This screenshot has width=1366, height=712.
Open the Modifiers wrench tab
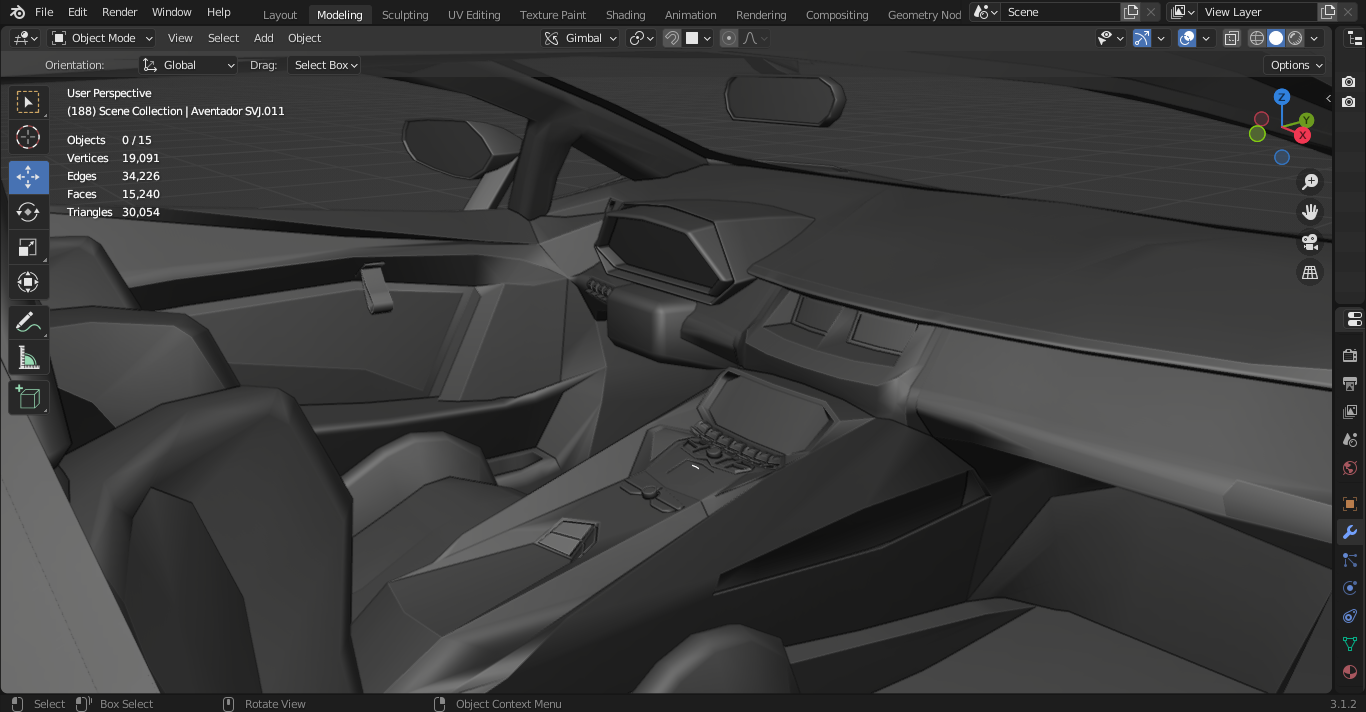coord(1350,532)
